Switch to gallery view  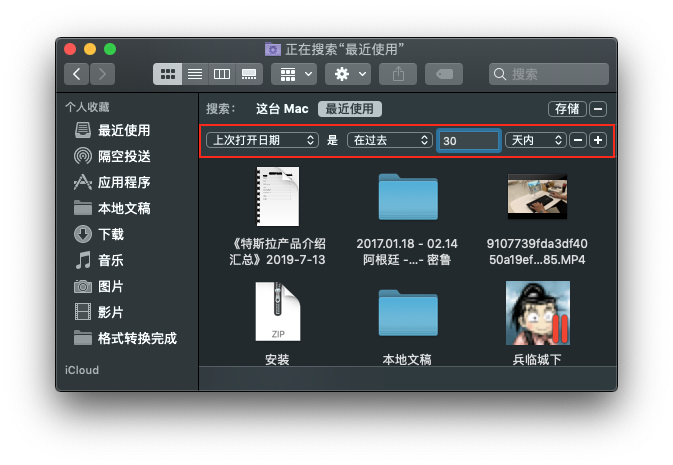(249, 74)
